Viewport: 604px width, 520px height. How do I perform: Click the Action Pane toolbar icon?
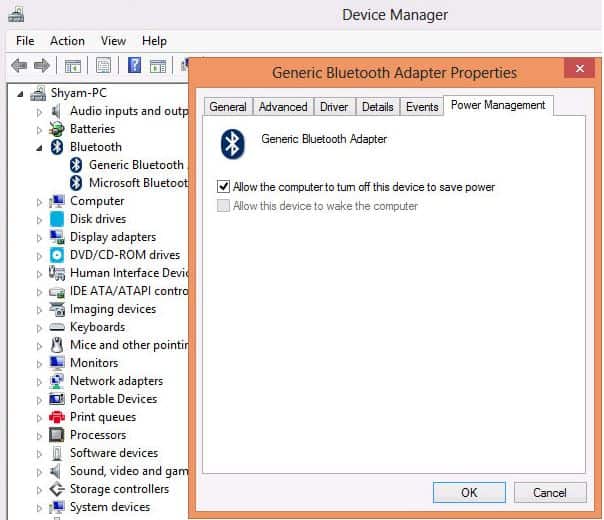[x=158, y=66]
